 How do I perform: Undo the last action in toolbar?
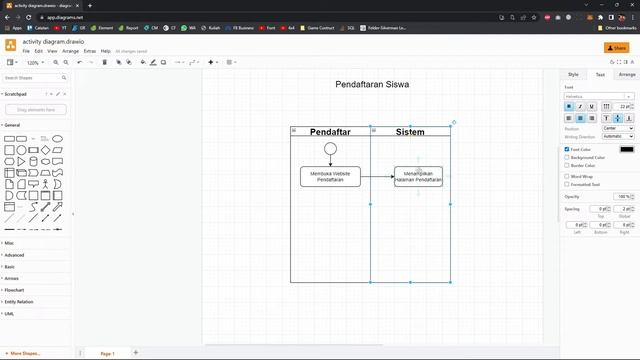(80, 62)
